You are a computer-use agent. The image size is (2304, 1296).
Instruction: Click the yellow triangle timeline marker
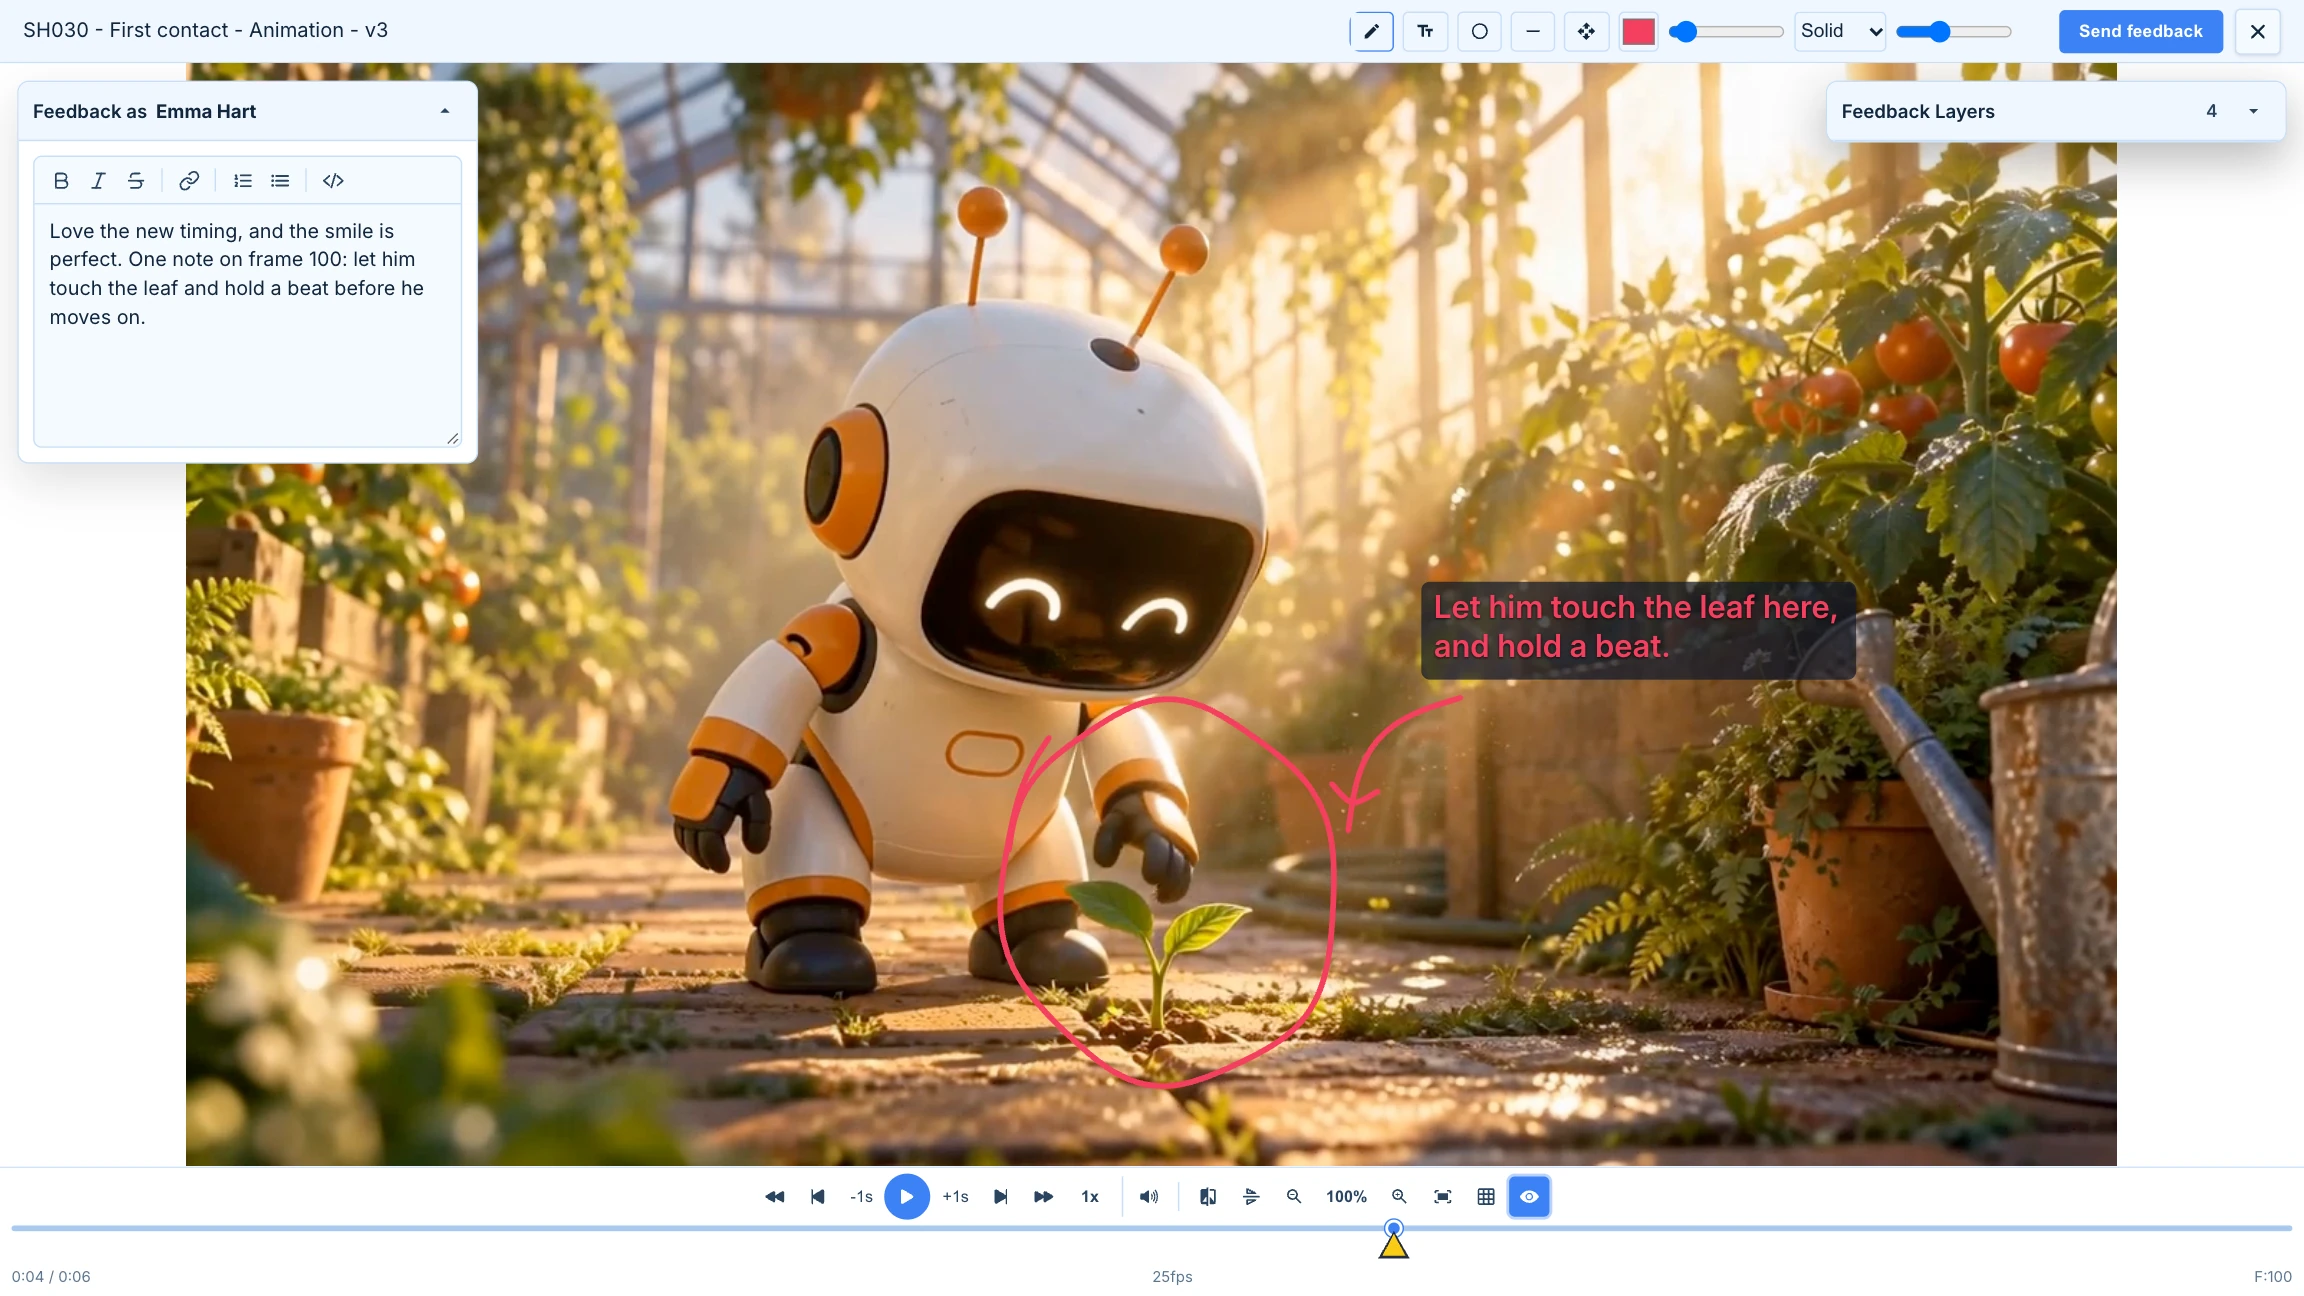click(x=1393, y=1245)
